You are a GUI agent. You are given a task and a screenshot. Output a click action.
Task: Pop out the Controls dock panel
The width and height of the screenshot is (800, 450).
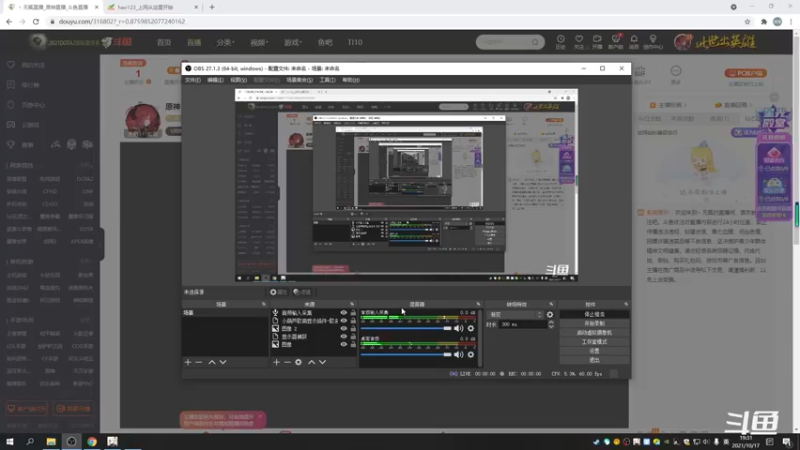(x=626, y=304)
